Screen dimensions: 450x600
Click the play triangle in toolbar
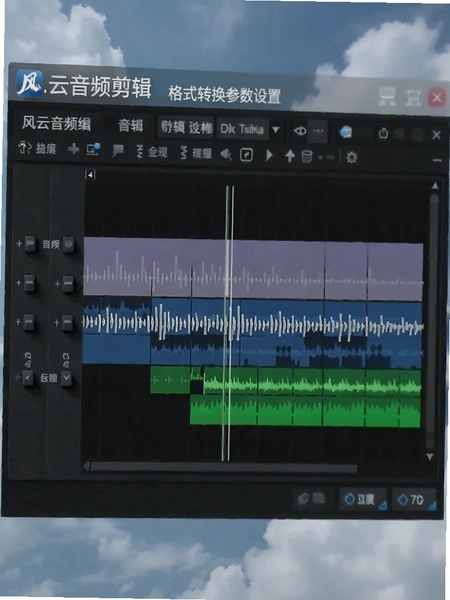269,155
